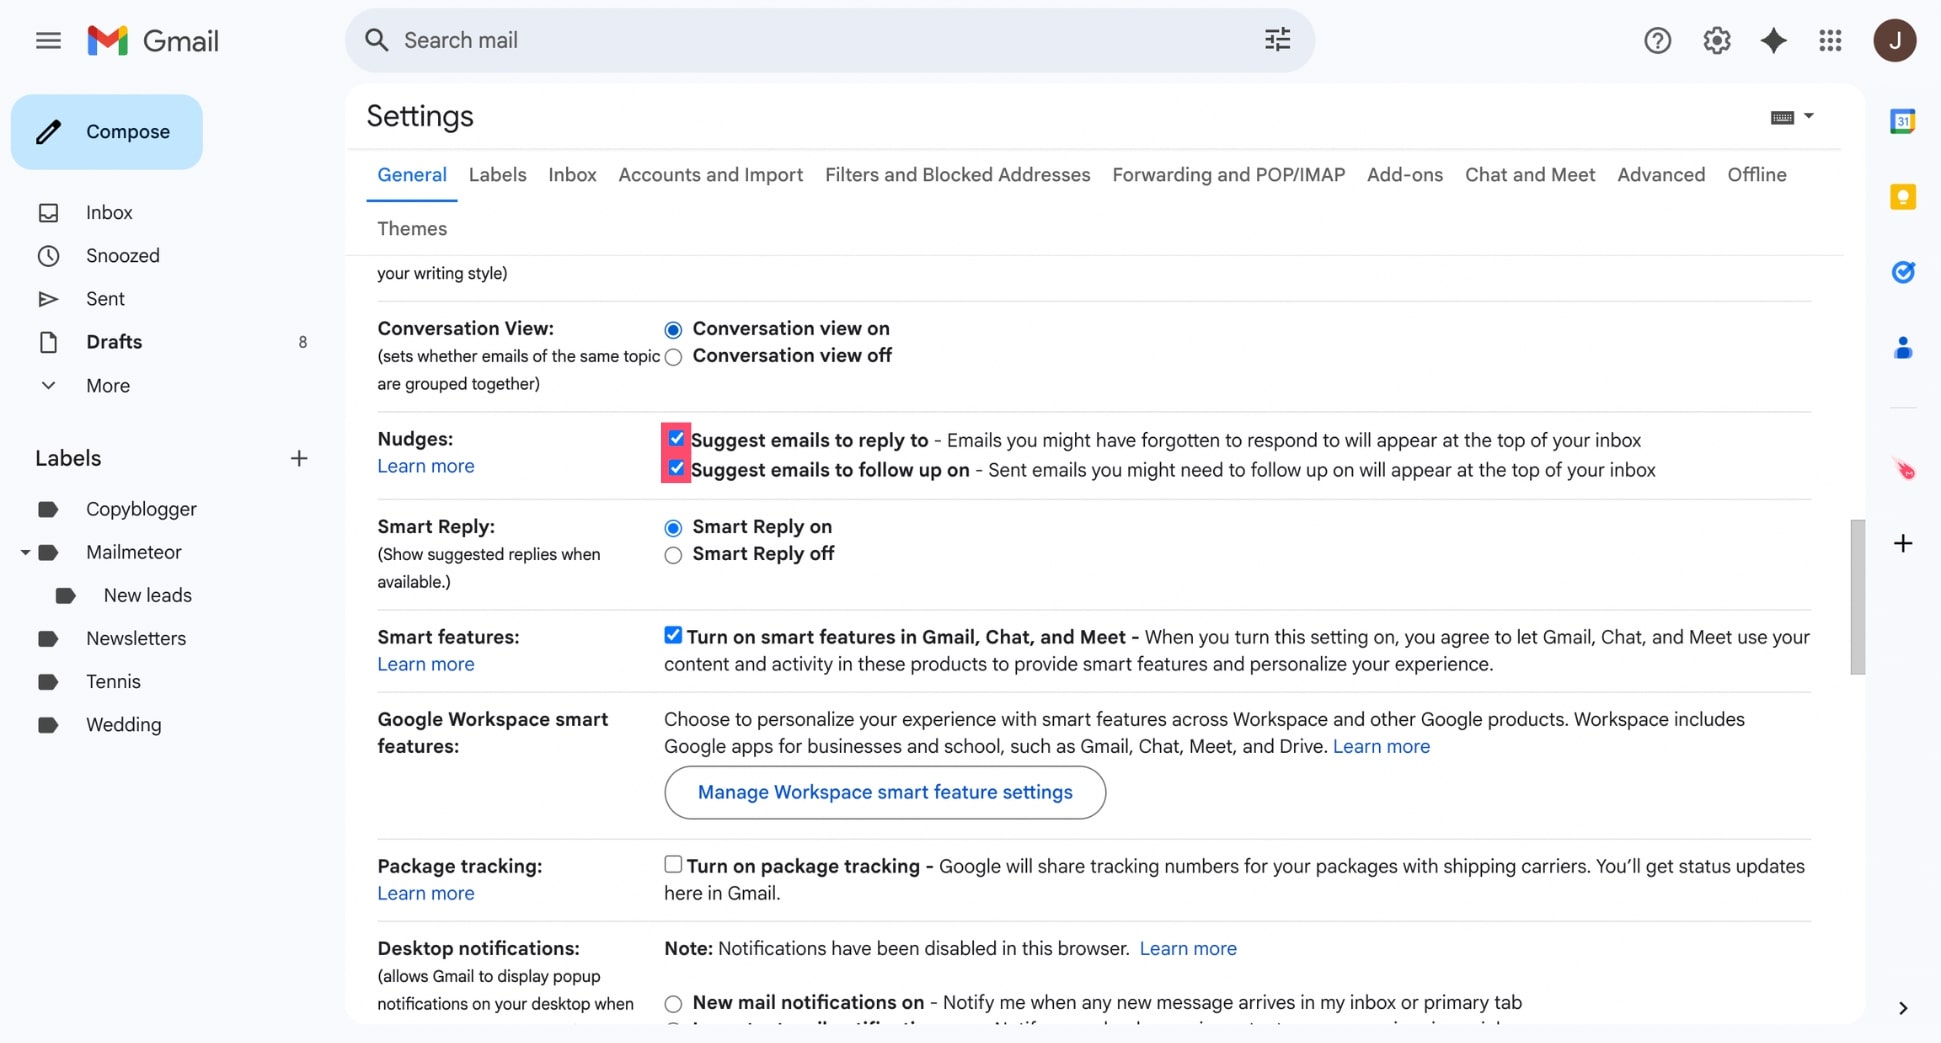
Task: Uncheck Turn on smart features in Gmail
Action: [x=672, y=634]
